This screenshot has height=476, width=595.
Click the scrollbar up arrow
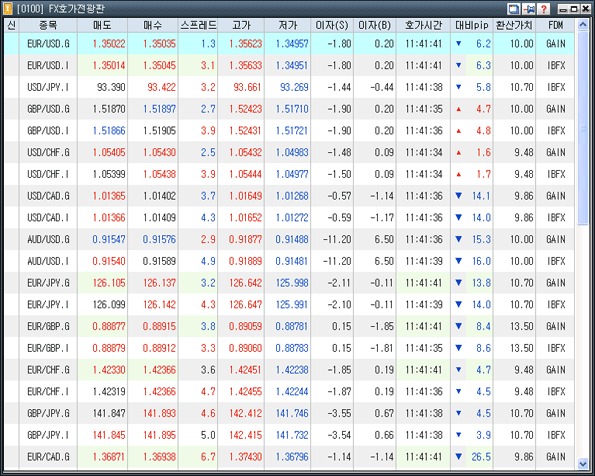coord(583,25)
